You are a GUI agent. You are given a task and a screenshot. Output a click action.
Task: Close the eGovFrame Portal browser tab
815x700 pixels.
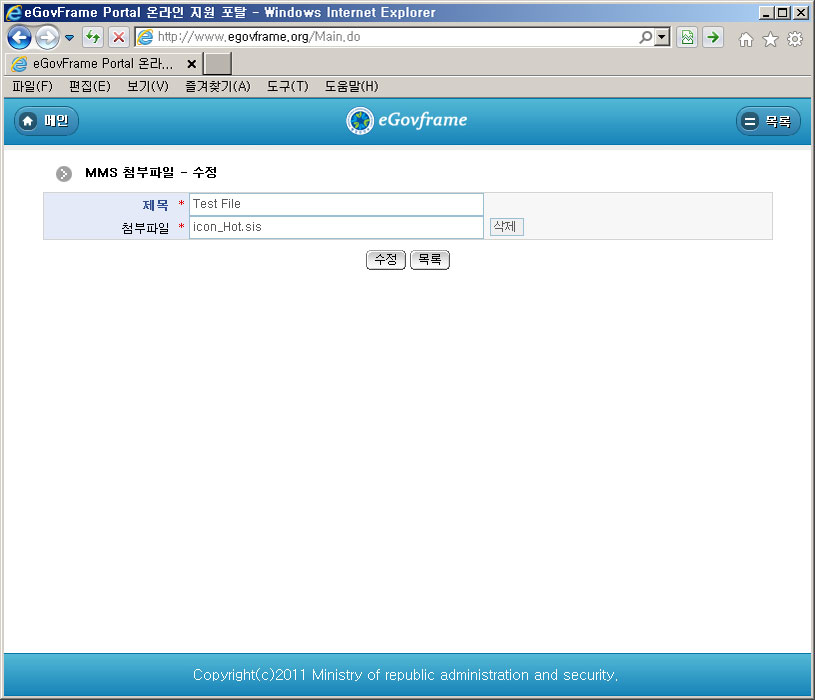pos(191,63)
